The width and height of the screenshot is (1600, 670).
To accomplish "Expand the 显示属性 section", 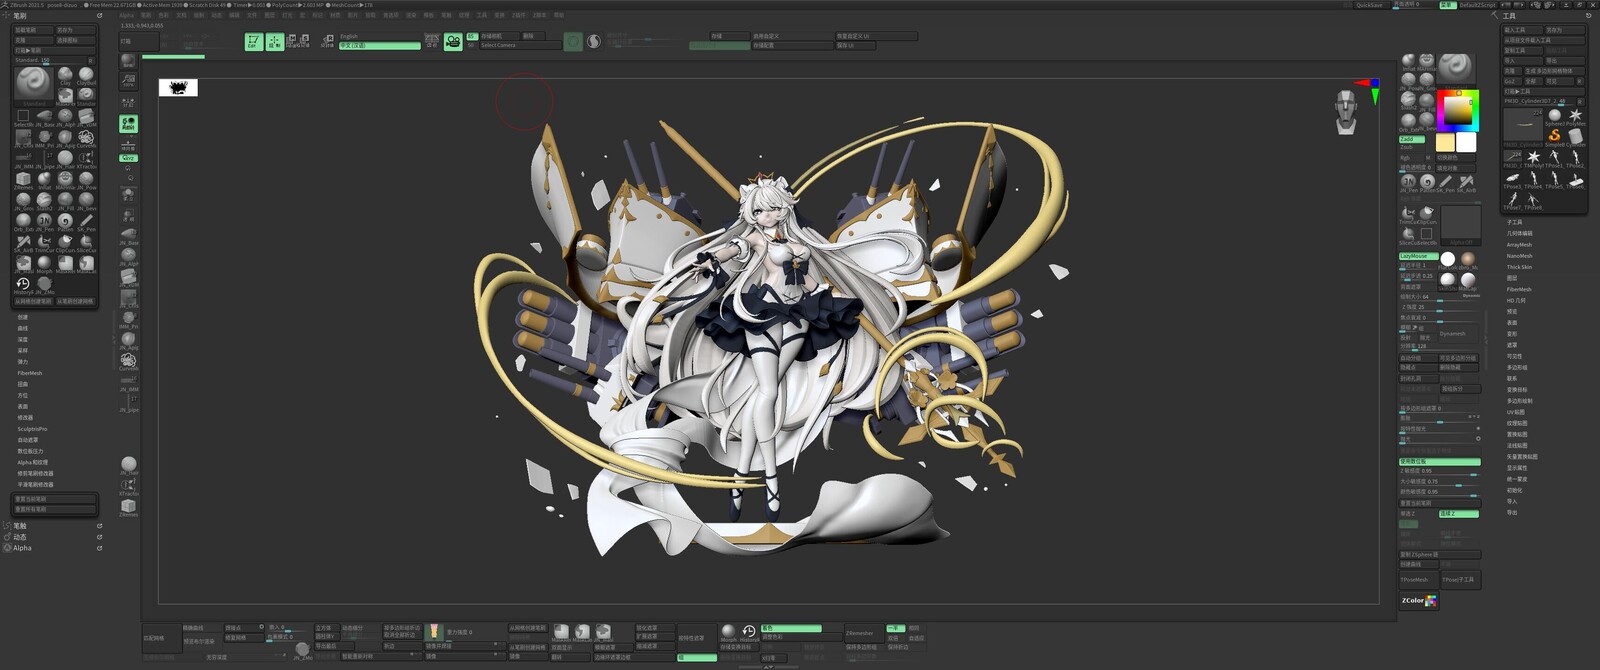I will tap(1517, 467).
